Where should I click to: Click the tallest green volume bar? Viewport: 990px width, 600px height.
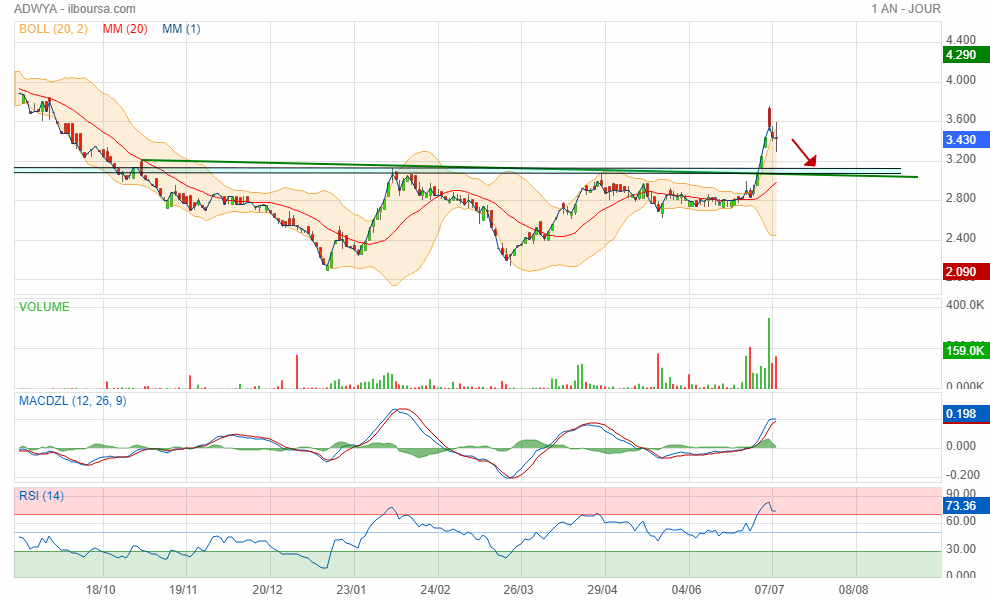[768, 353]
